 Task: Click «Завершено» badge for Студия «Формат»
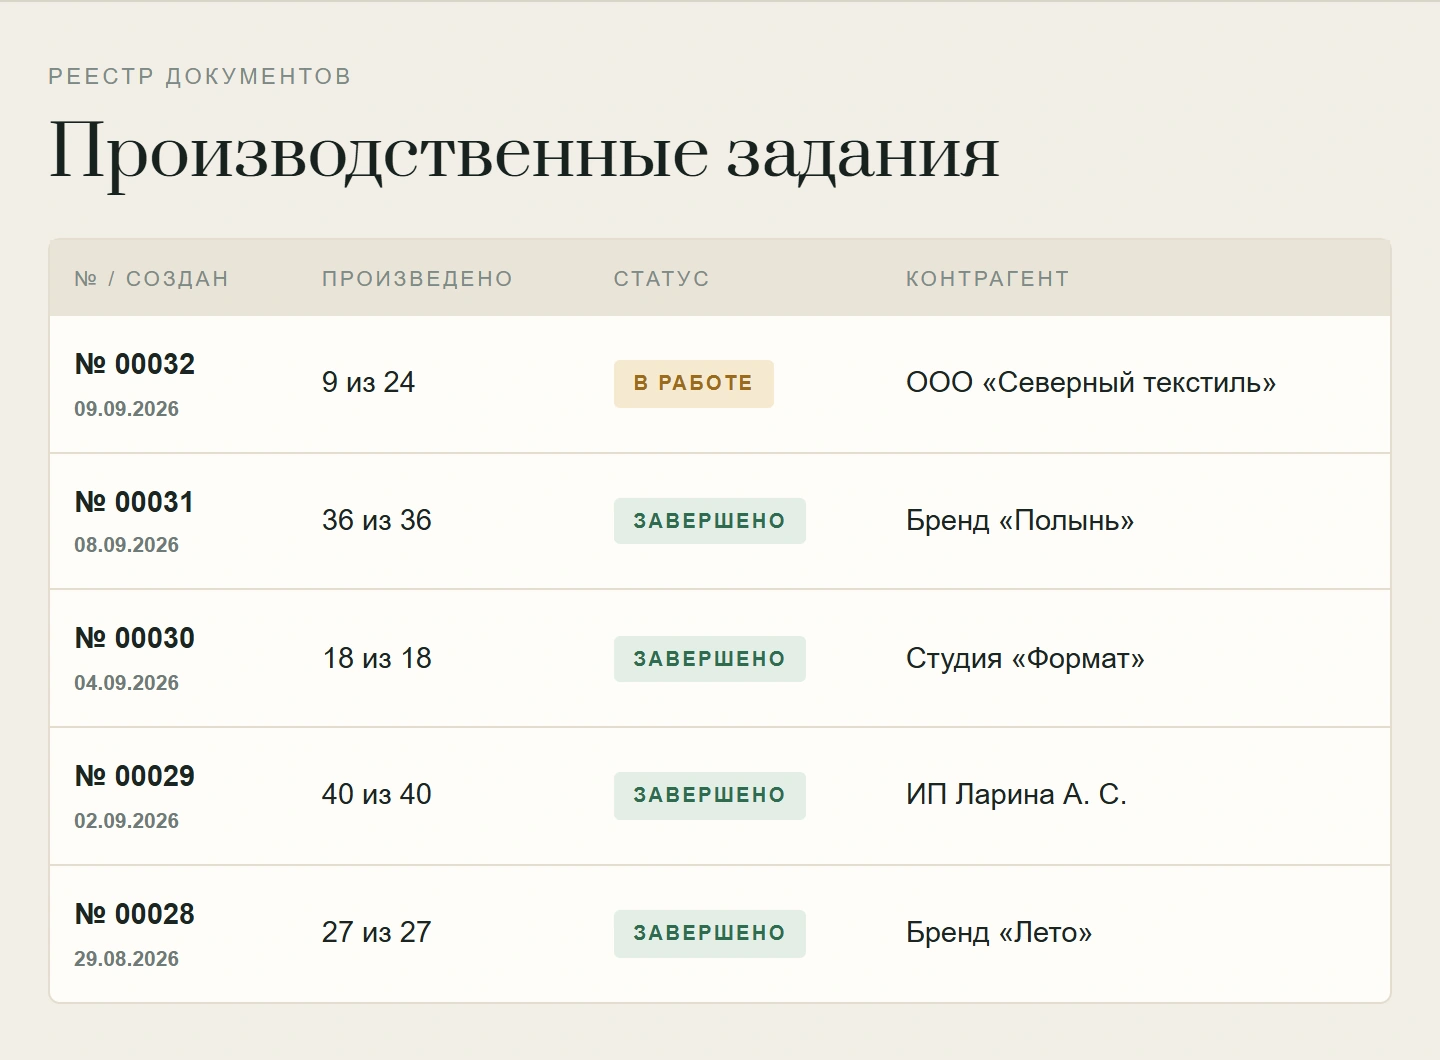point(710,659)
